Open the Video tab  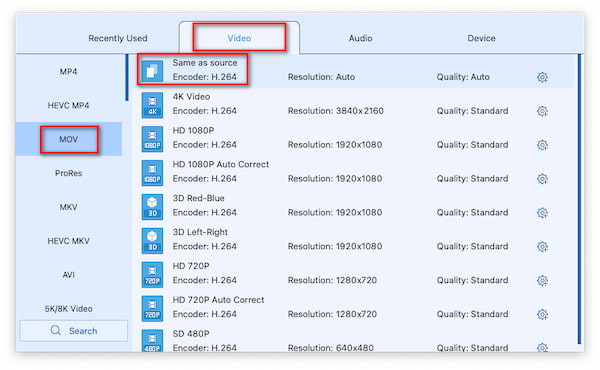pyautogui.click(x=239, y=38)
